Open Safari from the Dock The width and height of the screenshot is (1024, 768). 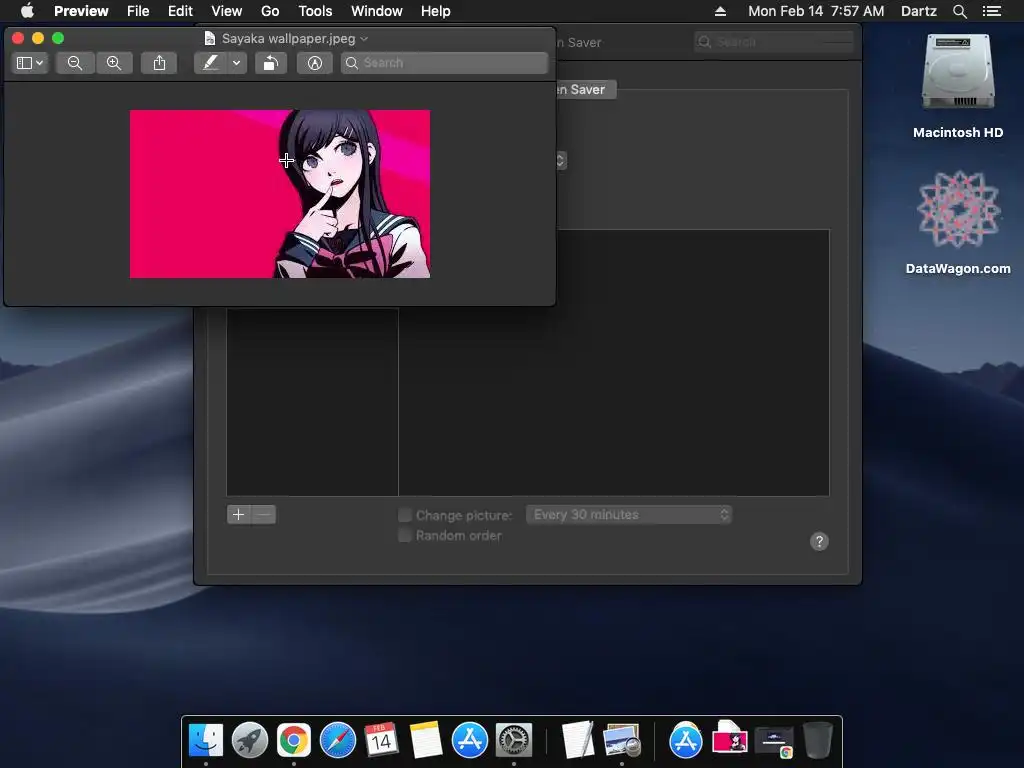(x=338, y=740)
